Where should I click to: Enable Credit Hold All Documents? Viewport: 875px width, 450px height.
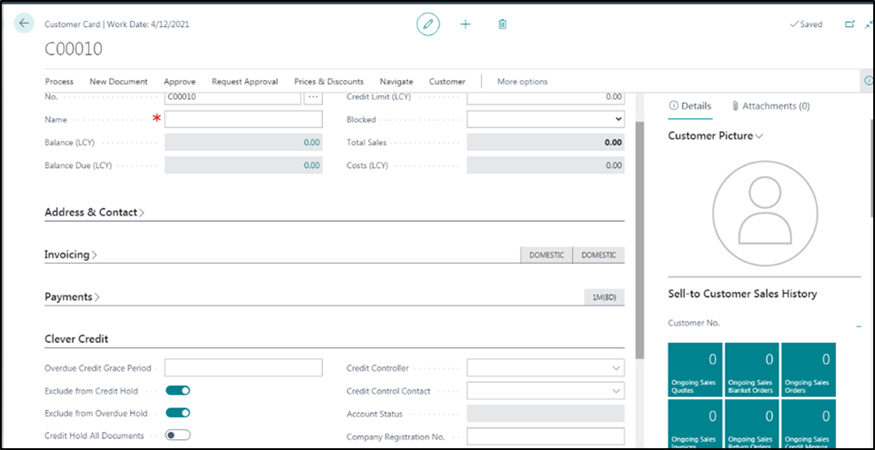(178, 435)
